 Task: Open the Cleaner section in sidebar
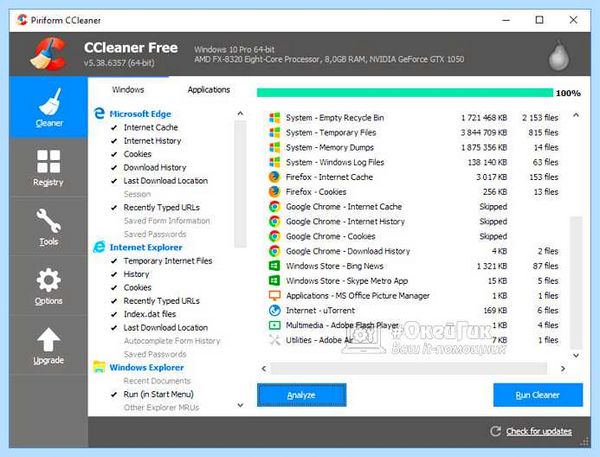coord(49,107)
